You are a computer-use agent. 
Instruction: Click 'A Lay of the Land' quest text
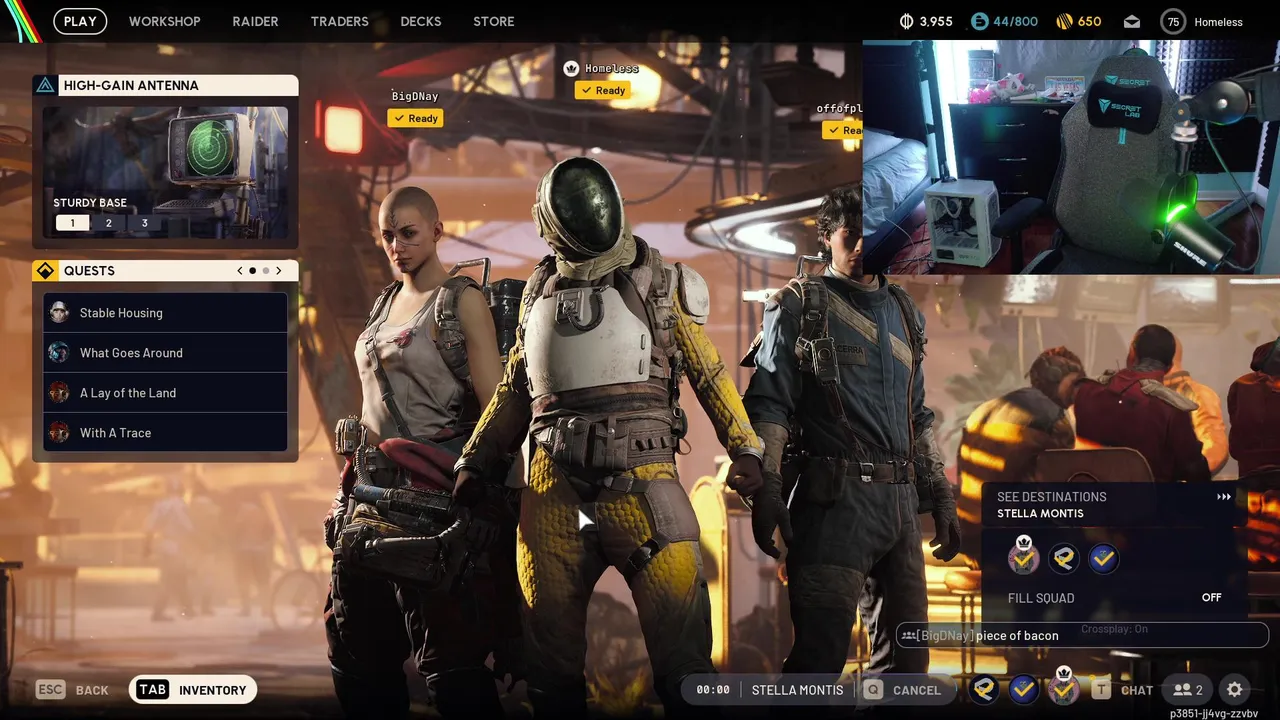[128, 393]
